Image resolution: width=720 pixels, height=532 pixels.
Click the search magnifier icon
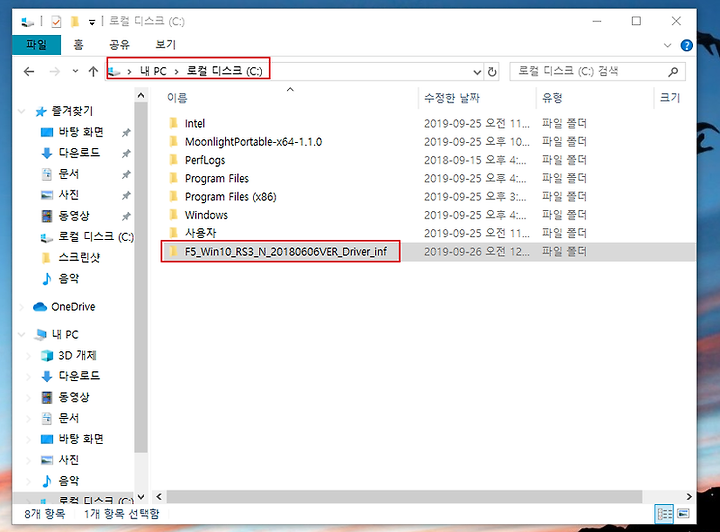(673, 72)
